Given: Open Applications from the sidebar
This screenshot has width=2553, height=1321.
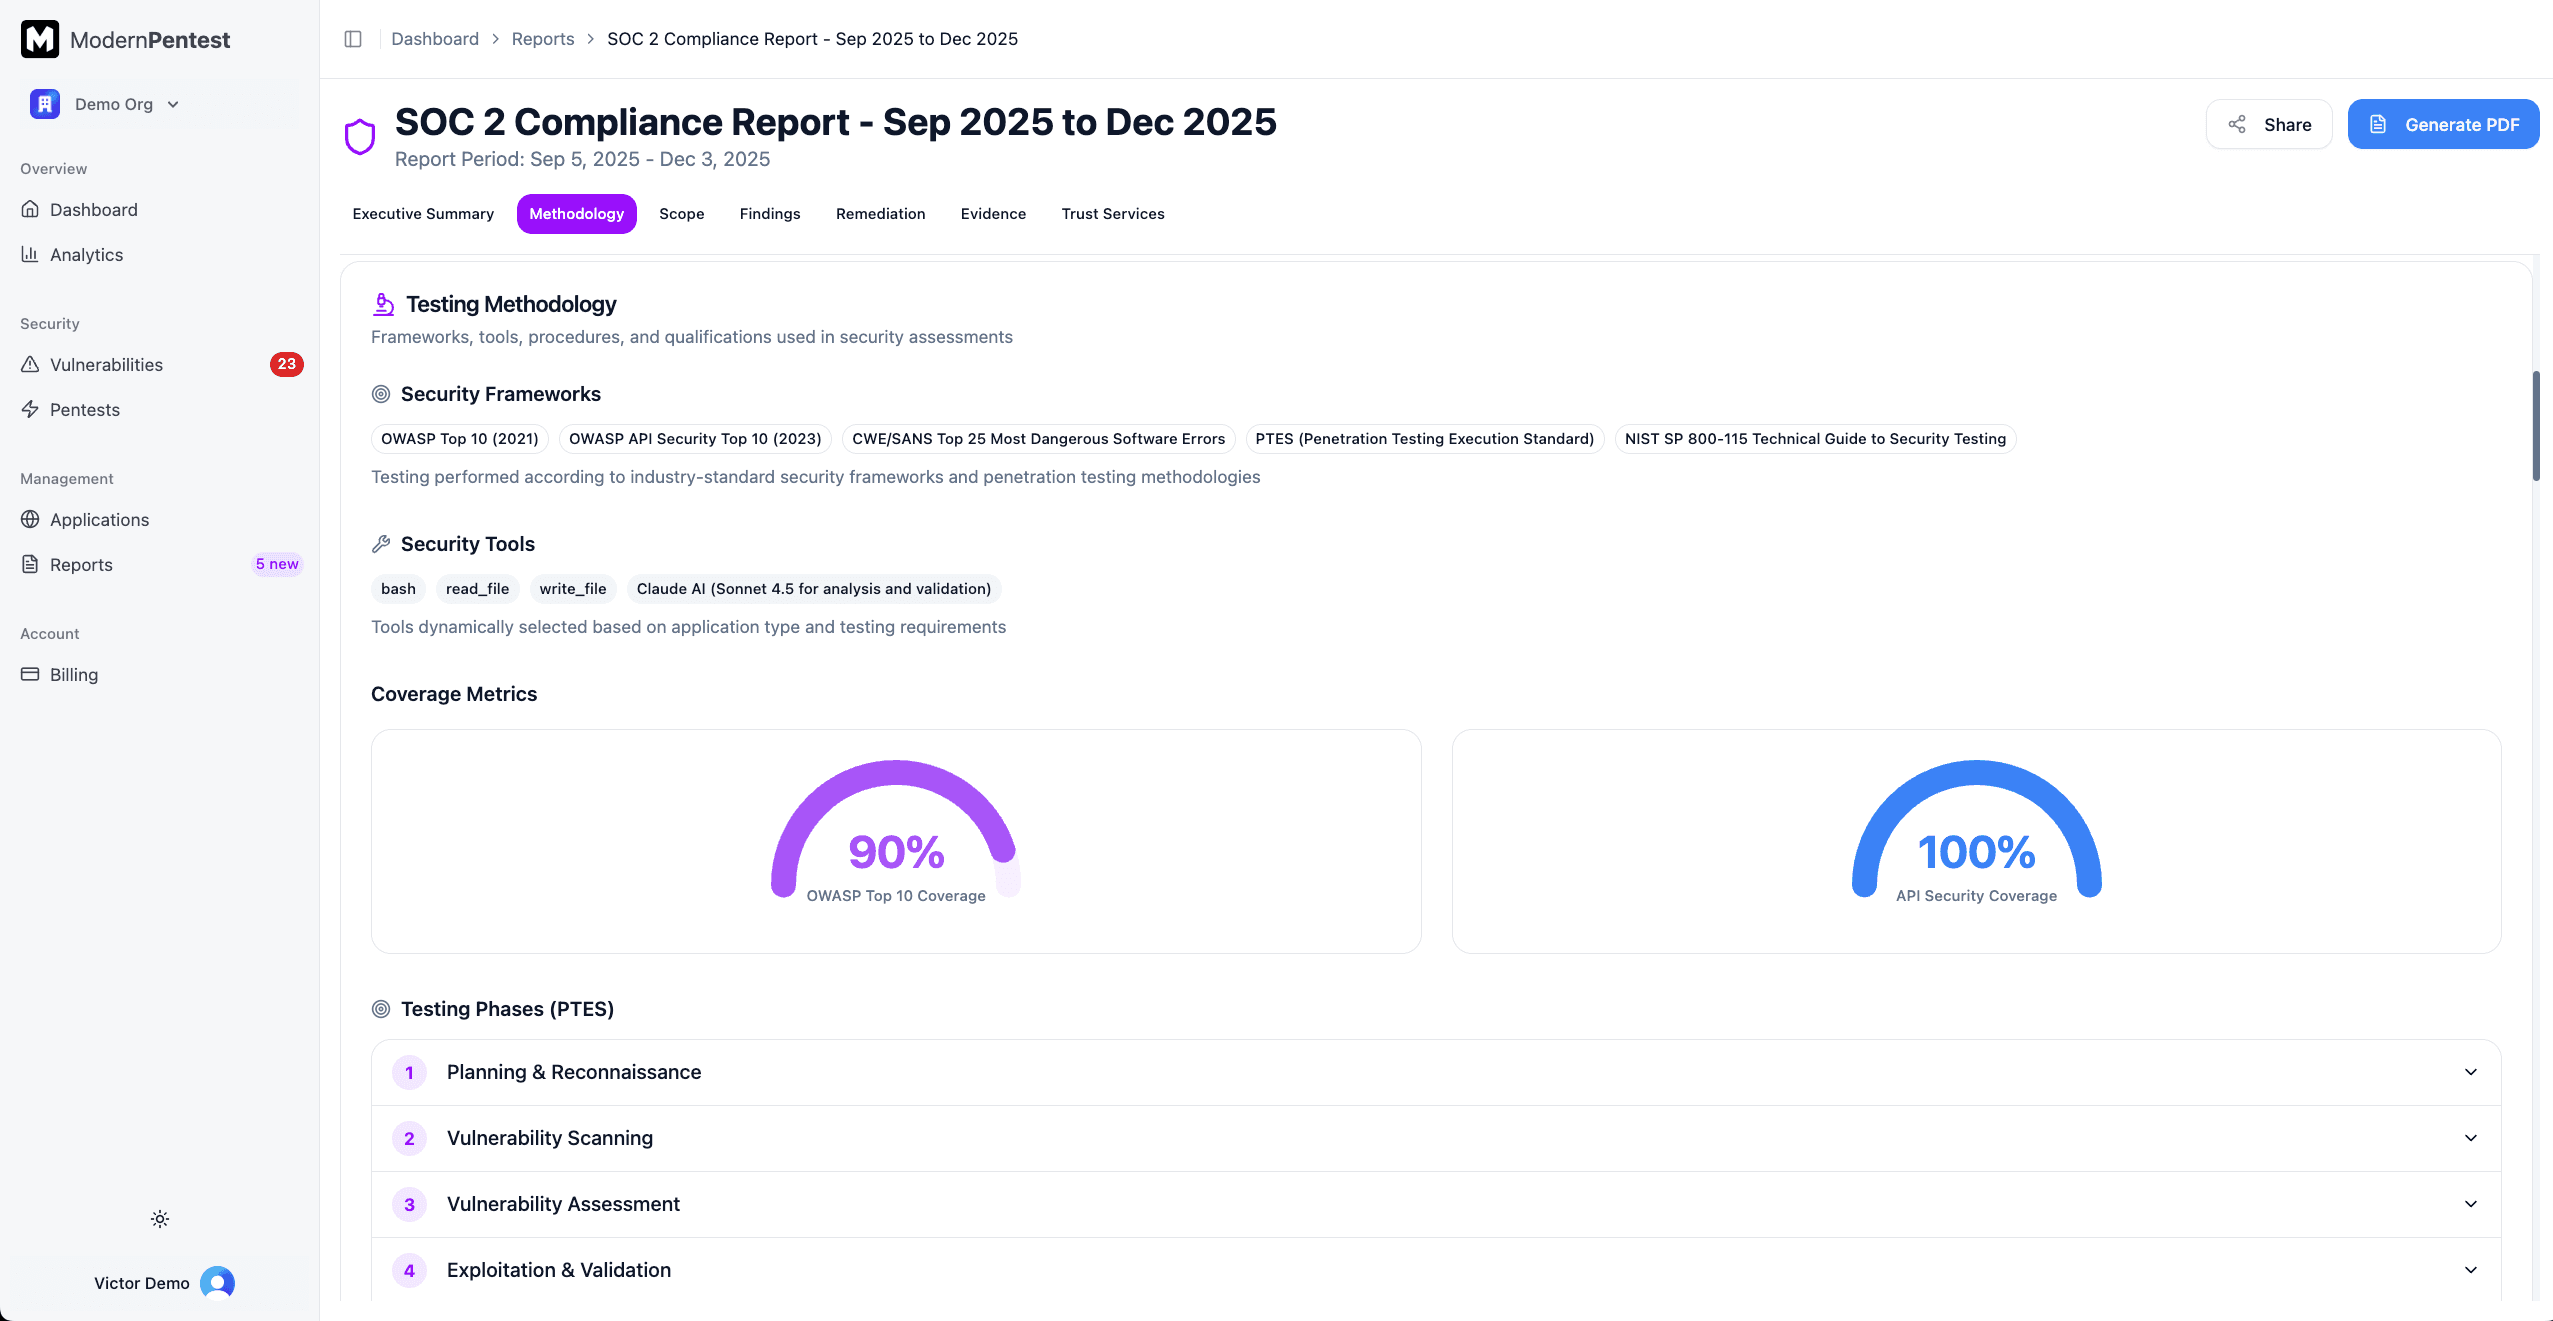Looking at the screenshot, I should click(99, 520).
